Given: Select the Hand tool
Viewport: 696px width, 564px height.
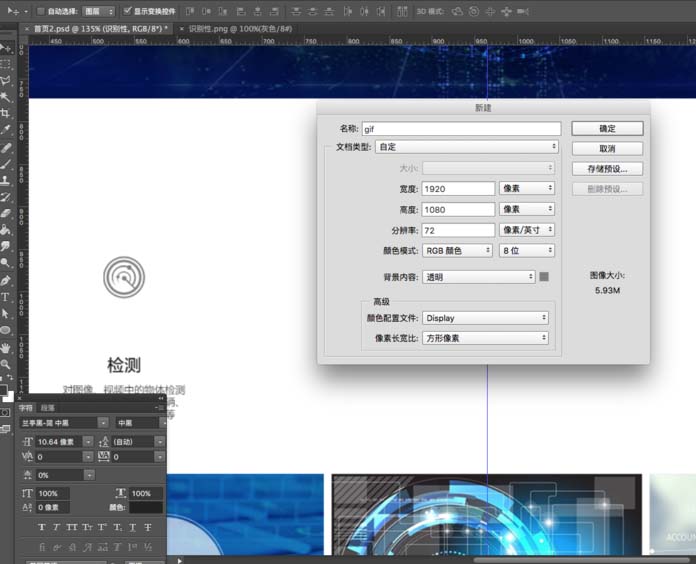Looking at the screenshot, I should 6,348.
